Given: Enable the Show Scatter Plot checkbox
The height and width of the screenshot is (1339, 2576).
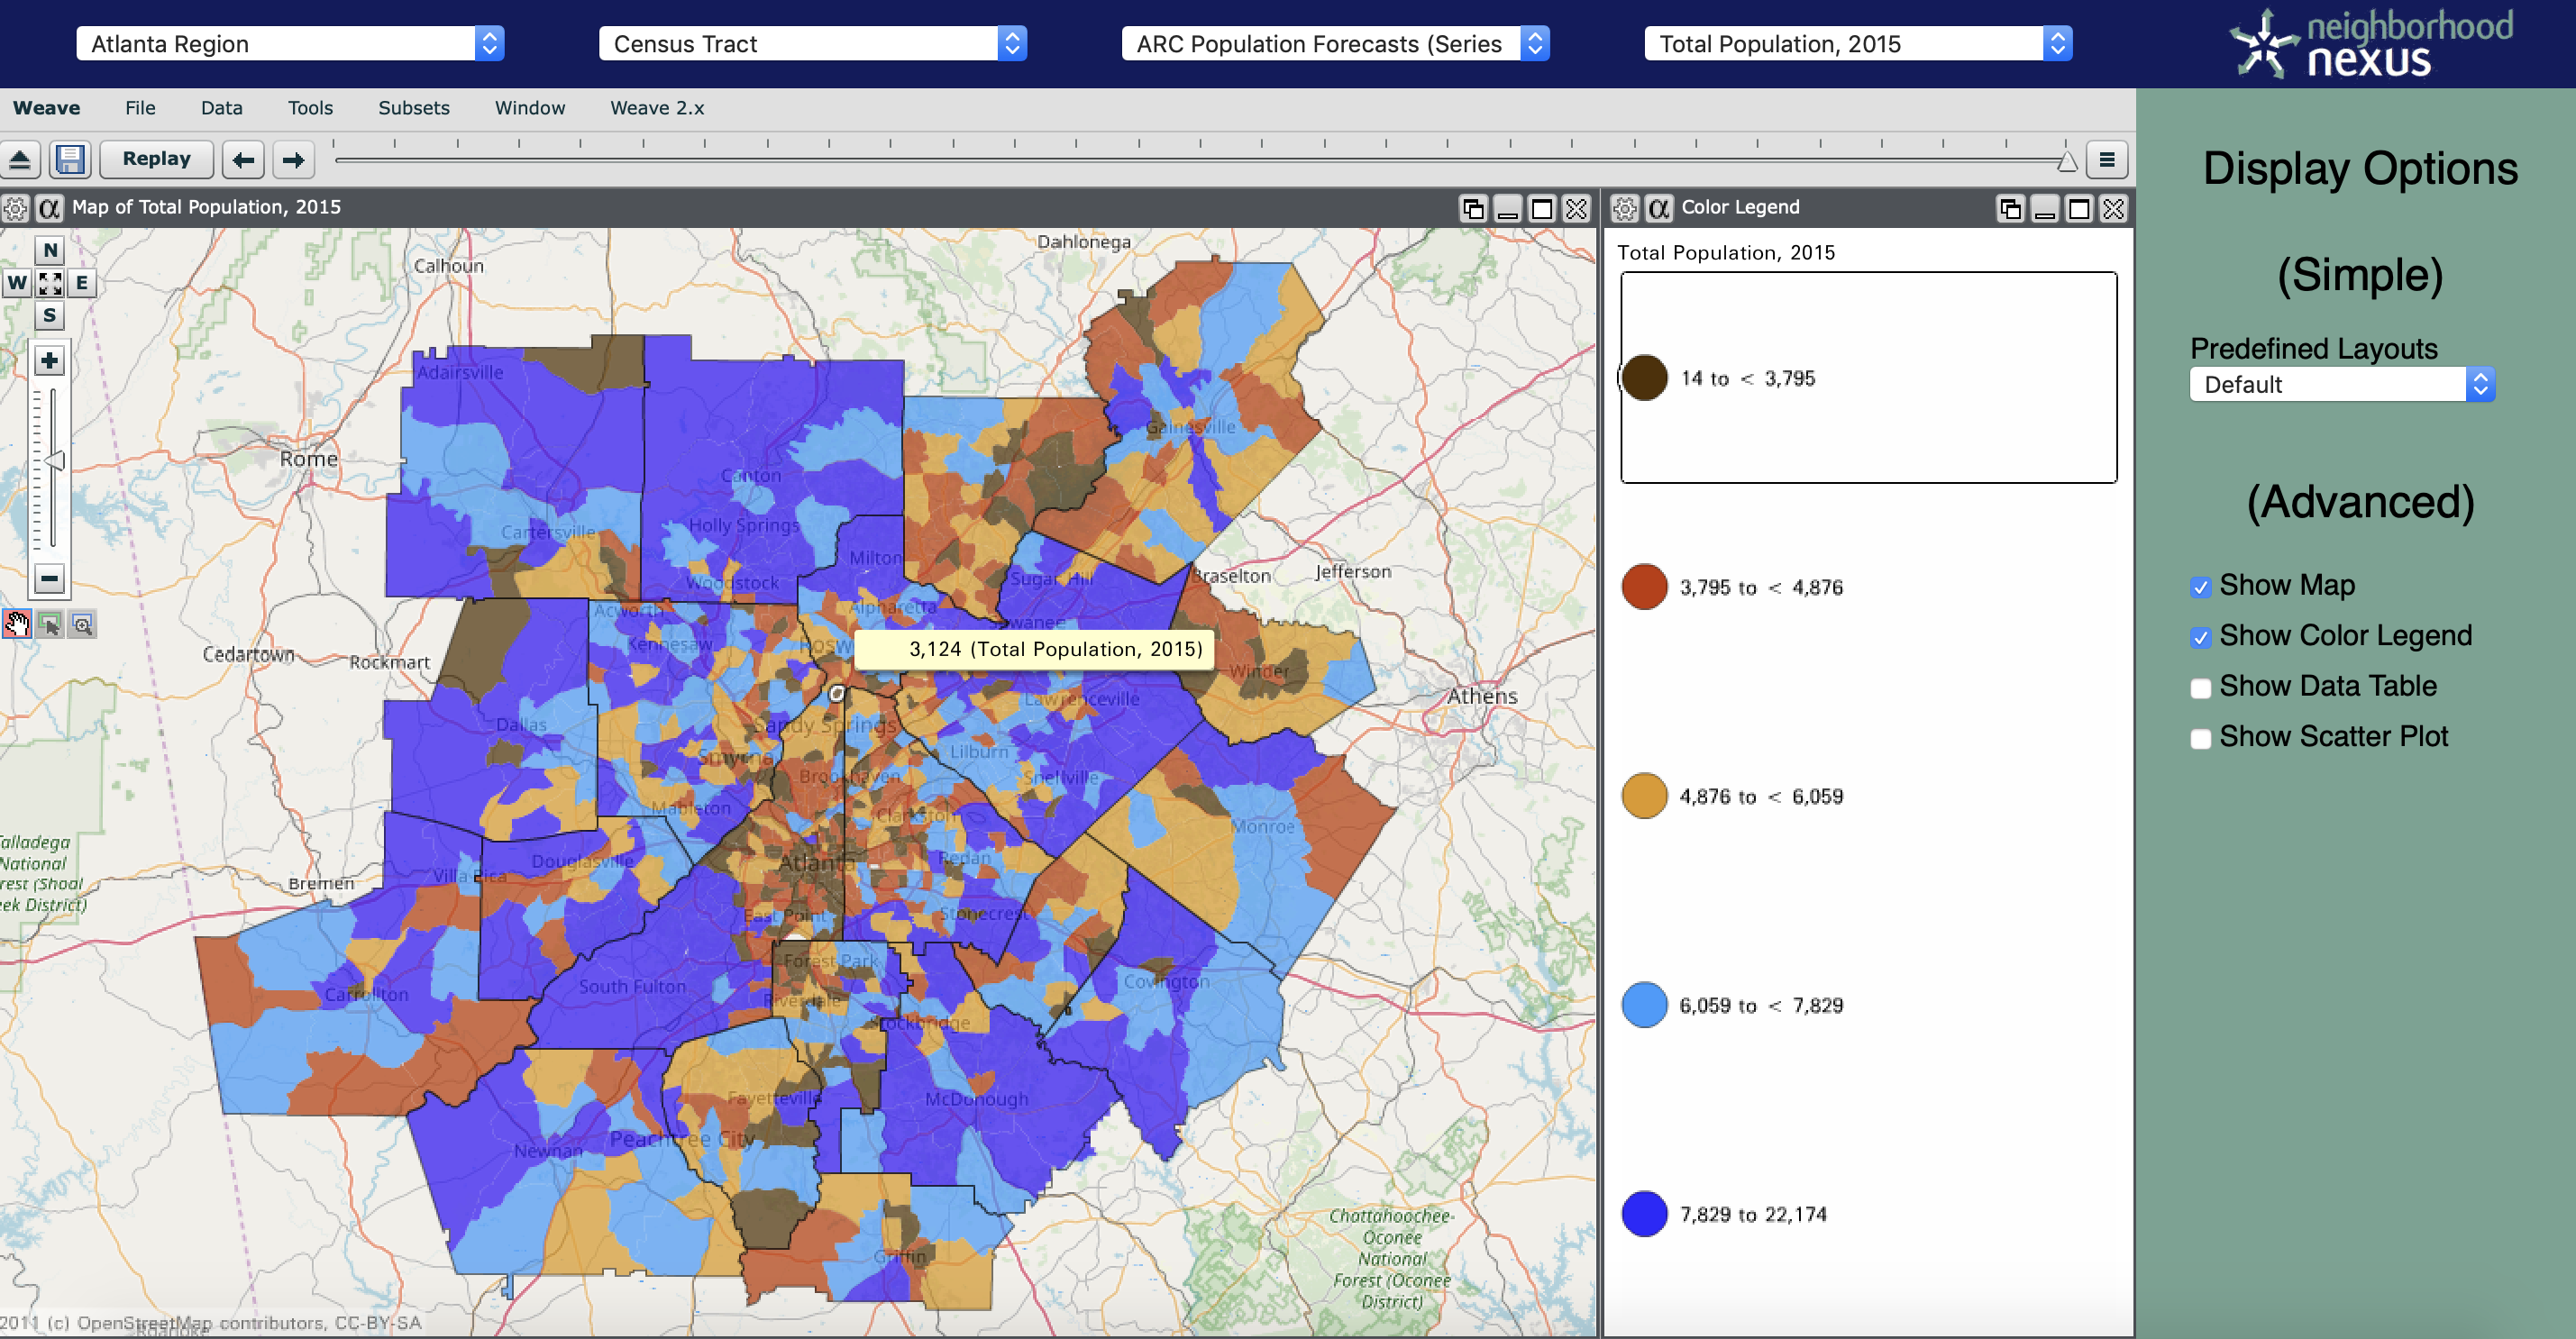Looking at the screenshot, I should [x=2200, y=738].
